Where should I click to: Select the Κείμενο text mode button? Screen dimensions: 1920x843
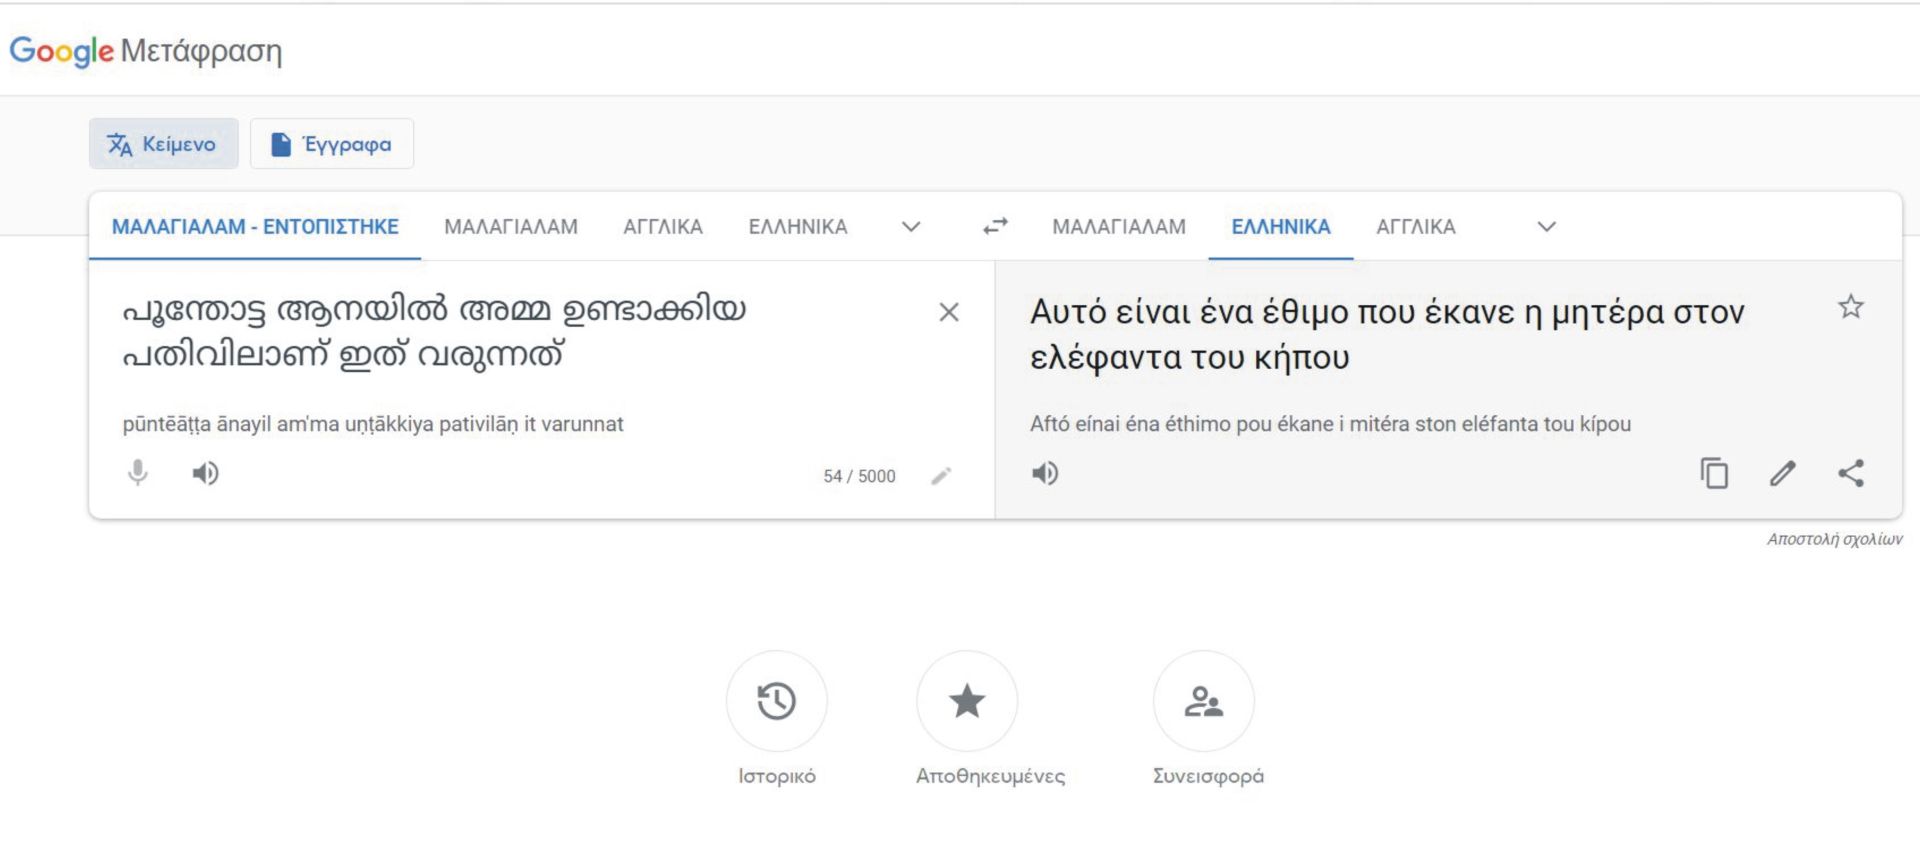163,144
